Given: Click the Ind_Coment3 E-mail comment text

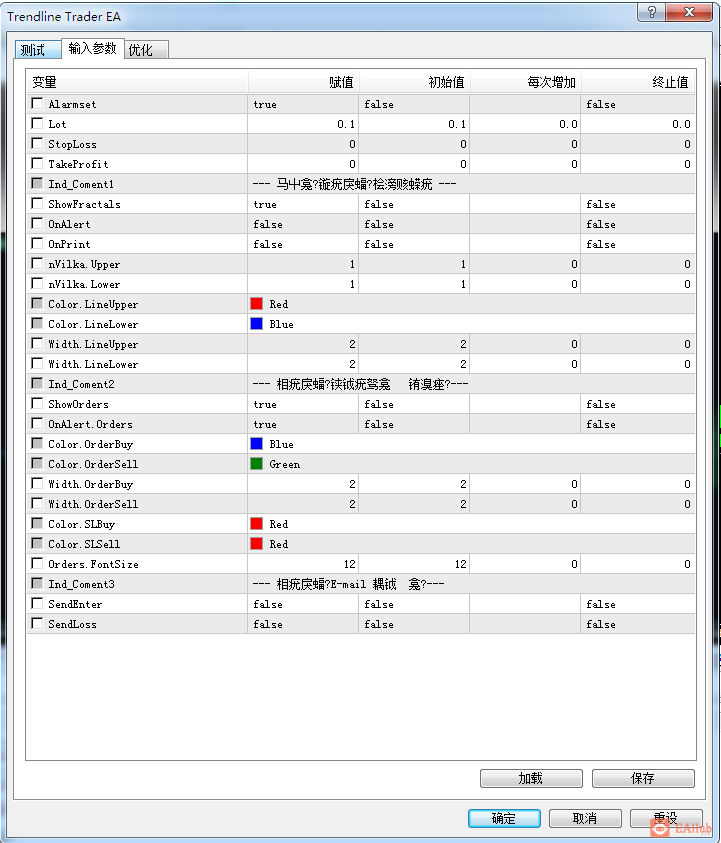Looking at the screenshot, I should click(348, 584).
